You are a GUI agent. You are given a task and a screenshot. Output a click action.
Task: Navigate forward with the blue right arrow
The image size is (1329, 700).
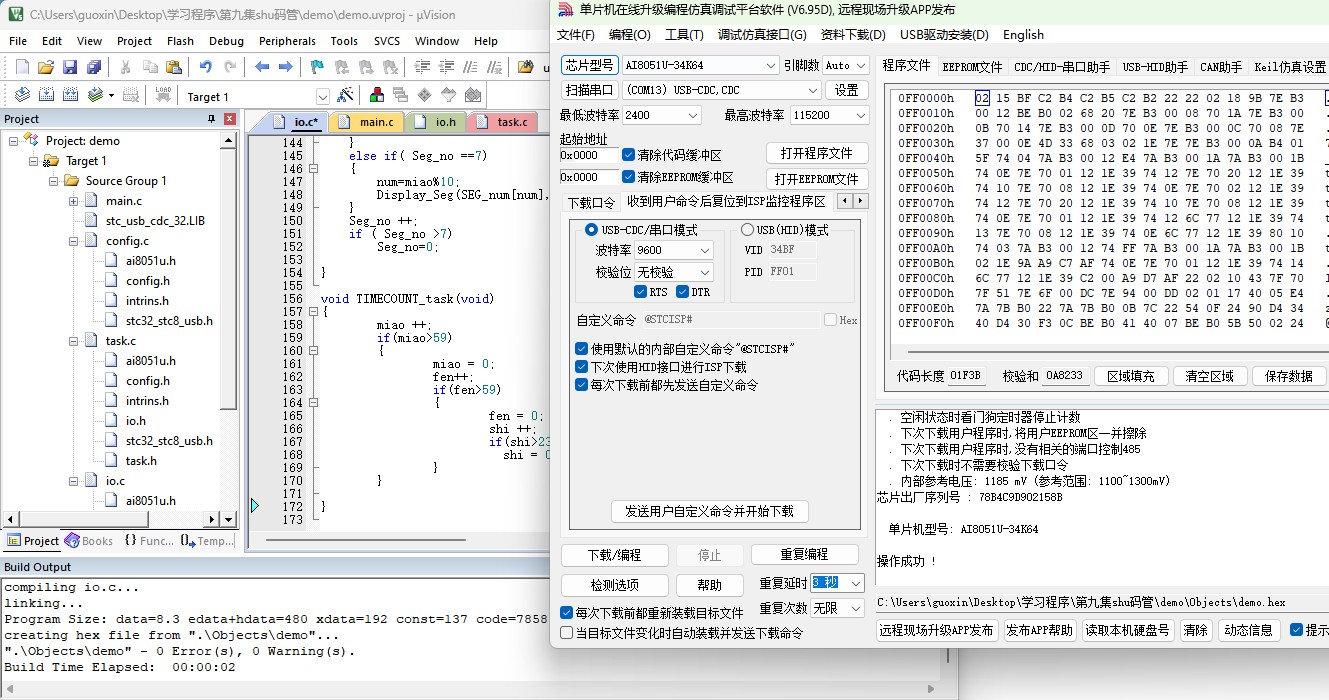(286, 67)
